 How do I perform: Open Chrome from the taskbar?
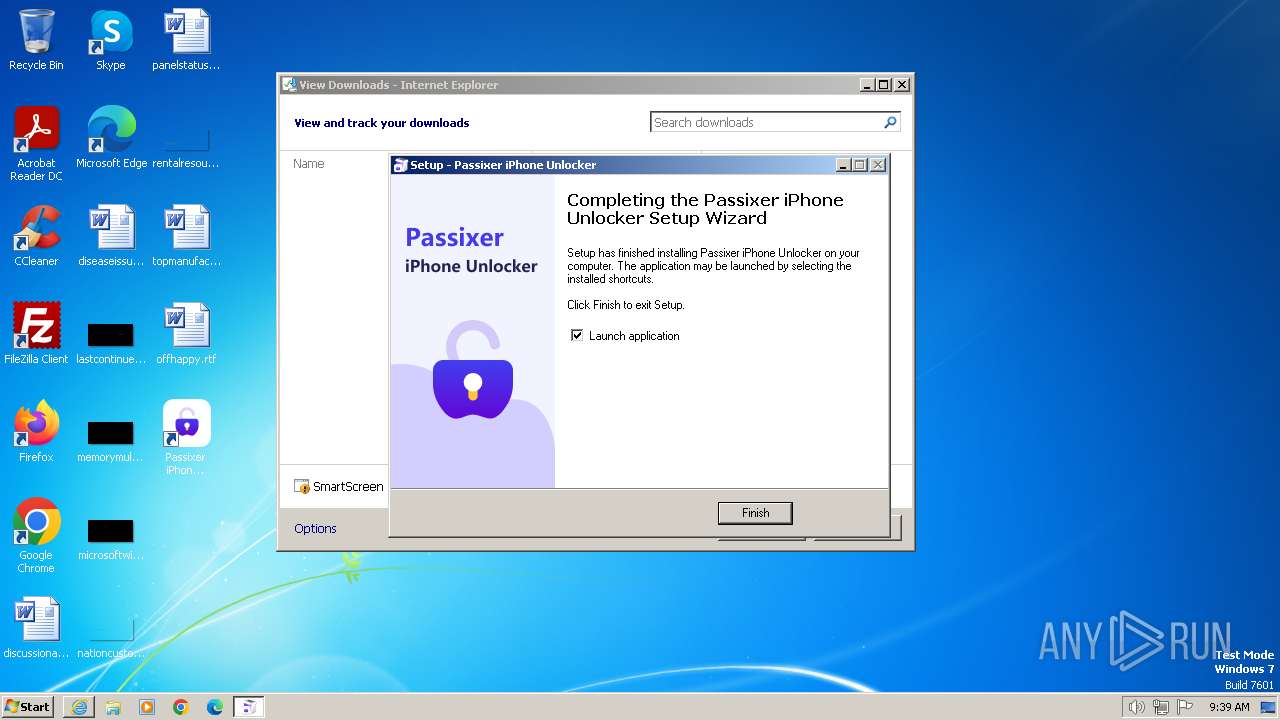coord(181,707)
